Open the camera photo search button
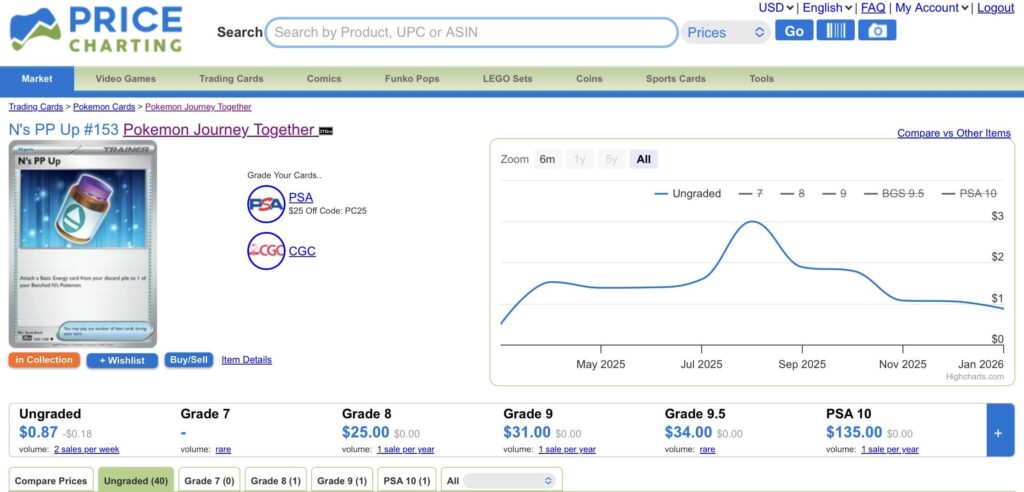Screen dimensions: 1024x492 (877, 31)
